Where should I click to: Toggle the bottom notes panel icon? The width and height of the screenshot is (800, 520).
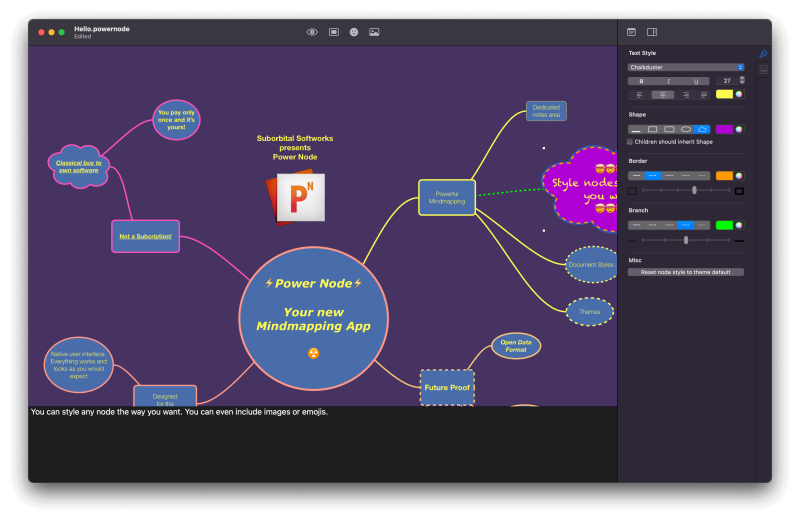coord(631,32)
